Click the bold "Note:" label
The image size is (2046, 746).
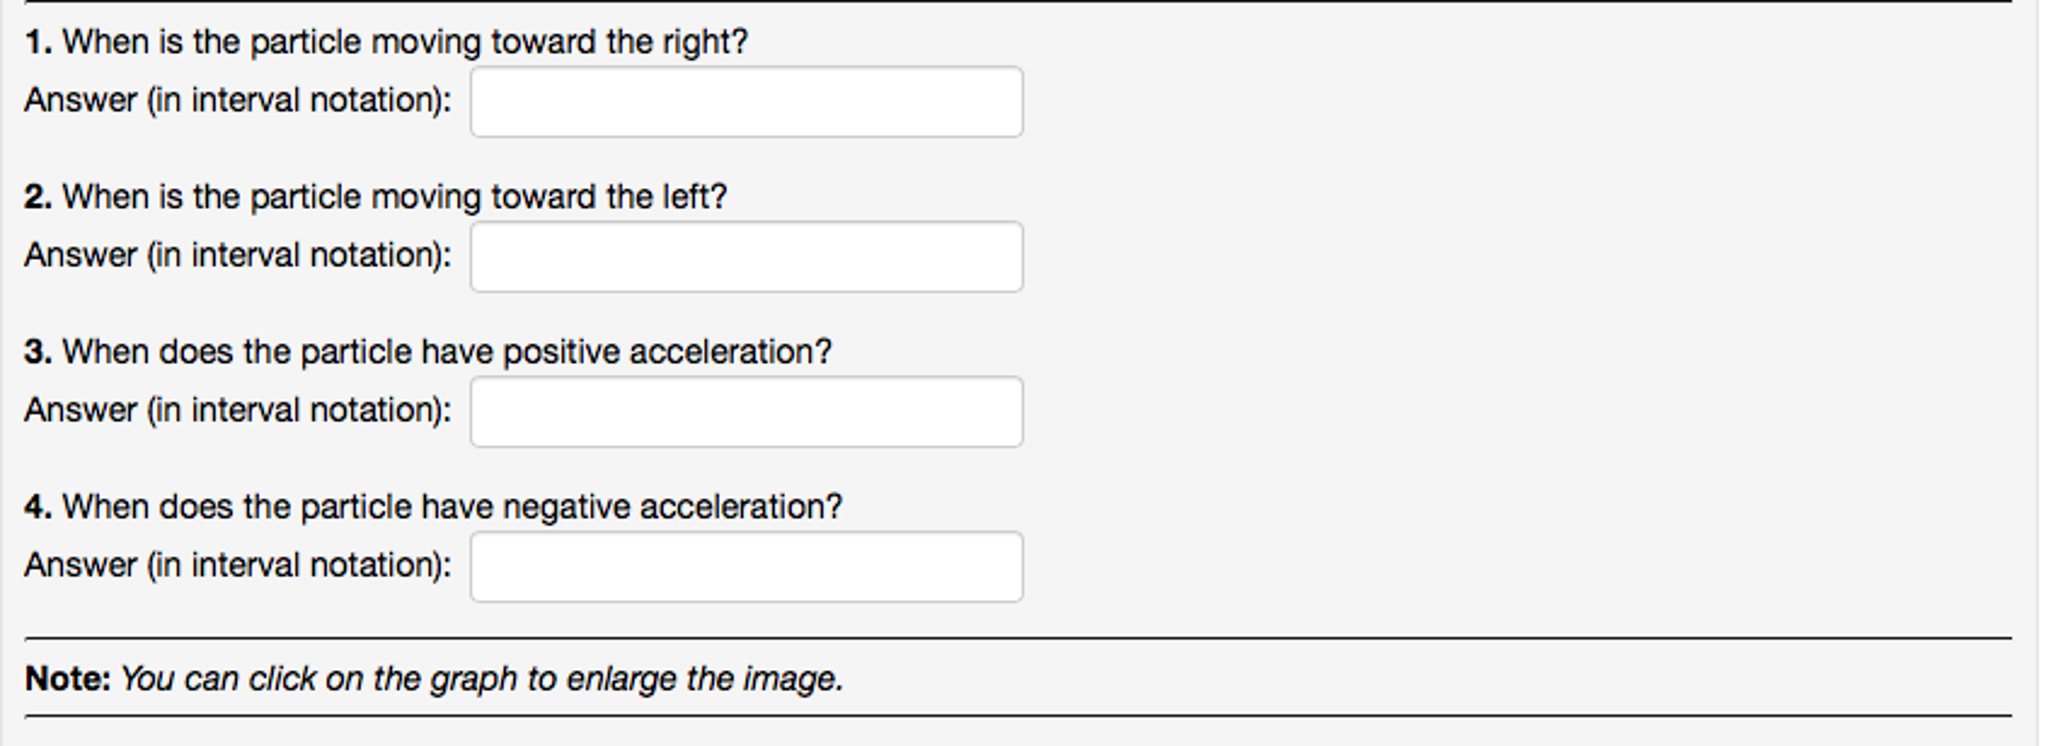pos(68,679)
